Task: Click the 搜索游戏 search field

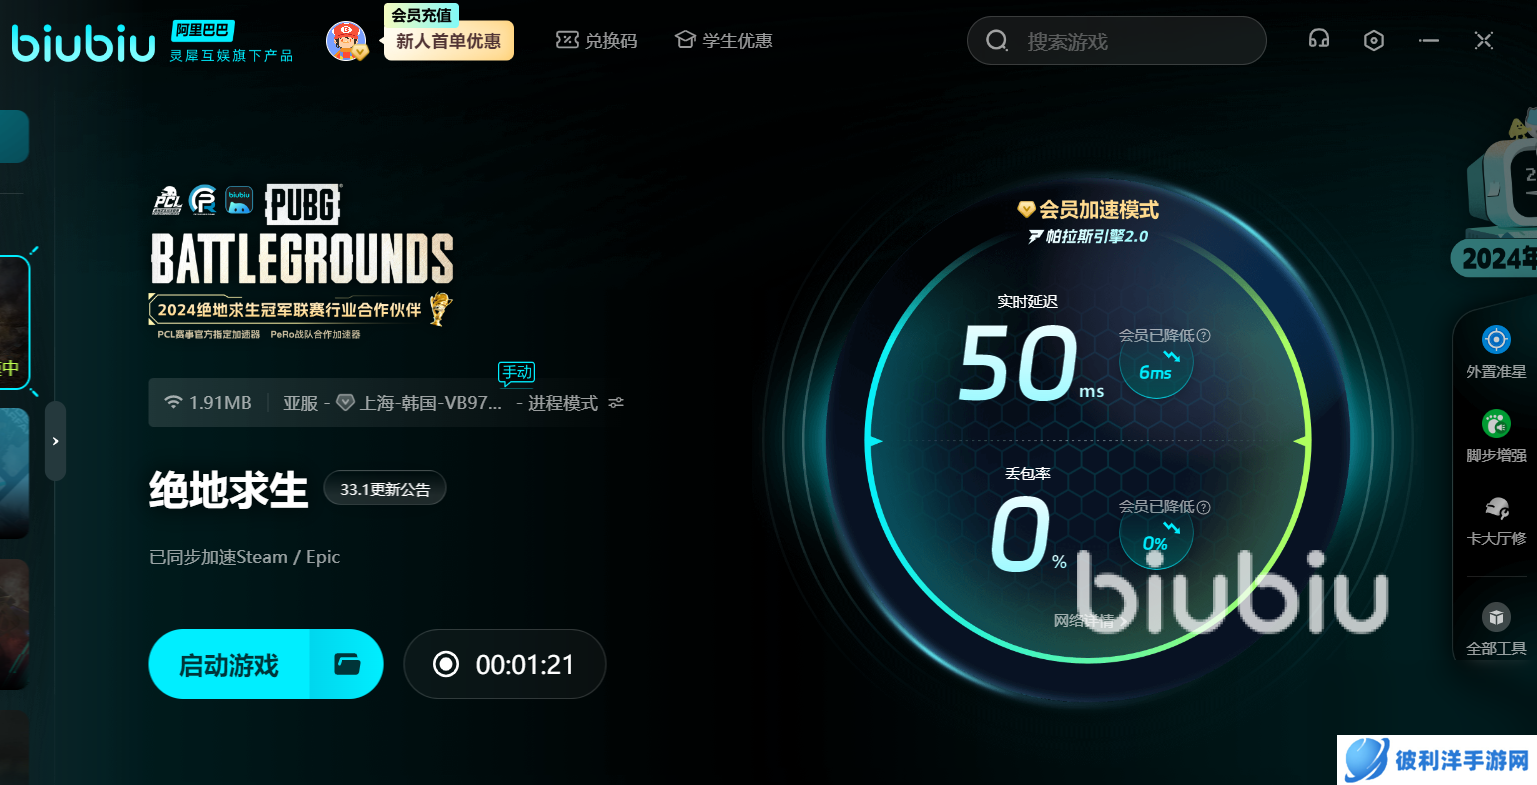Action: (1115, 40)
